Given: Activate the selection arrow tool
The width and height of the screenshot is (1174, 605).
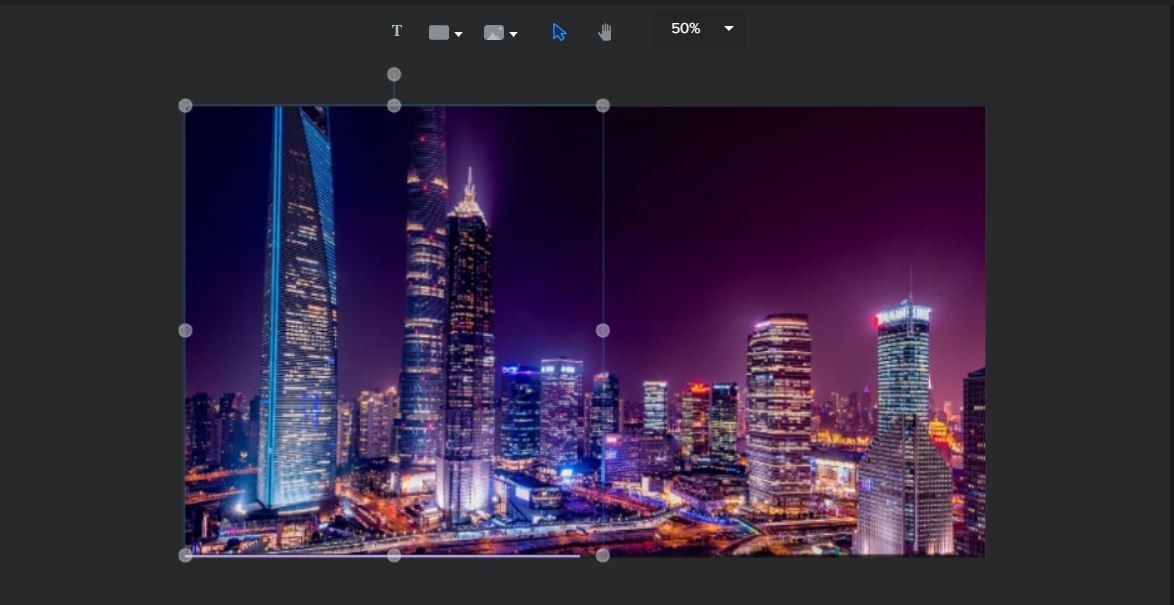Looking at the screenshot, I should pos(559,32).
